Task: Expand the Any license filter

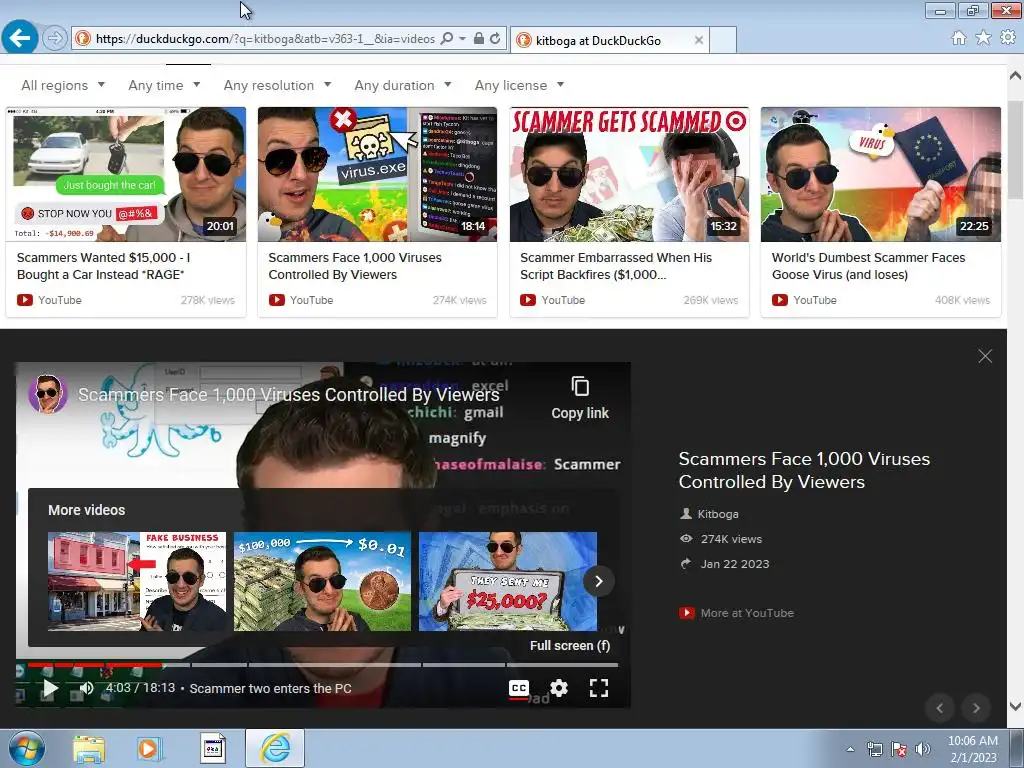Action: (519, 85)
